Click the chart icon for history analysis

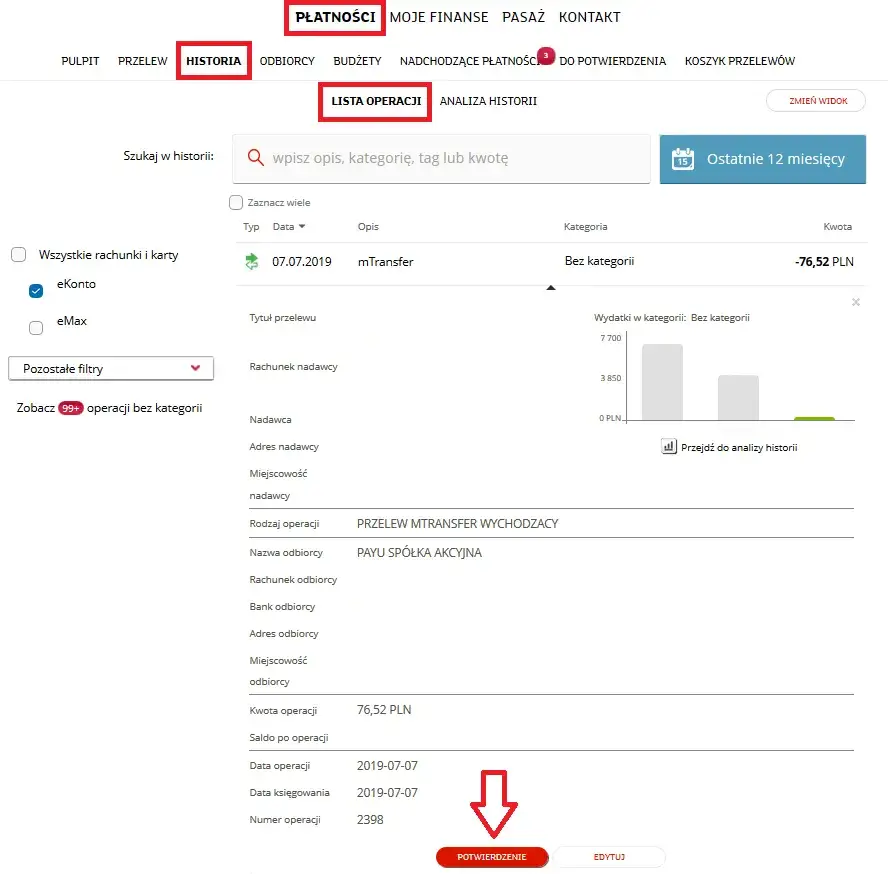pos(668,446)
